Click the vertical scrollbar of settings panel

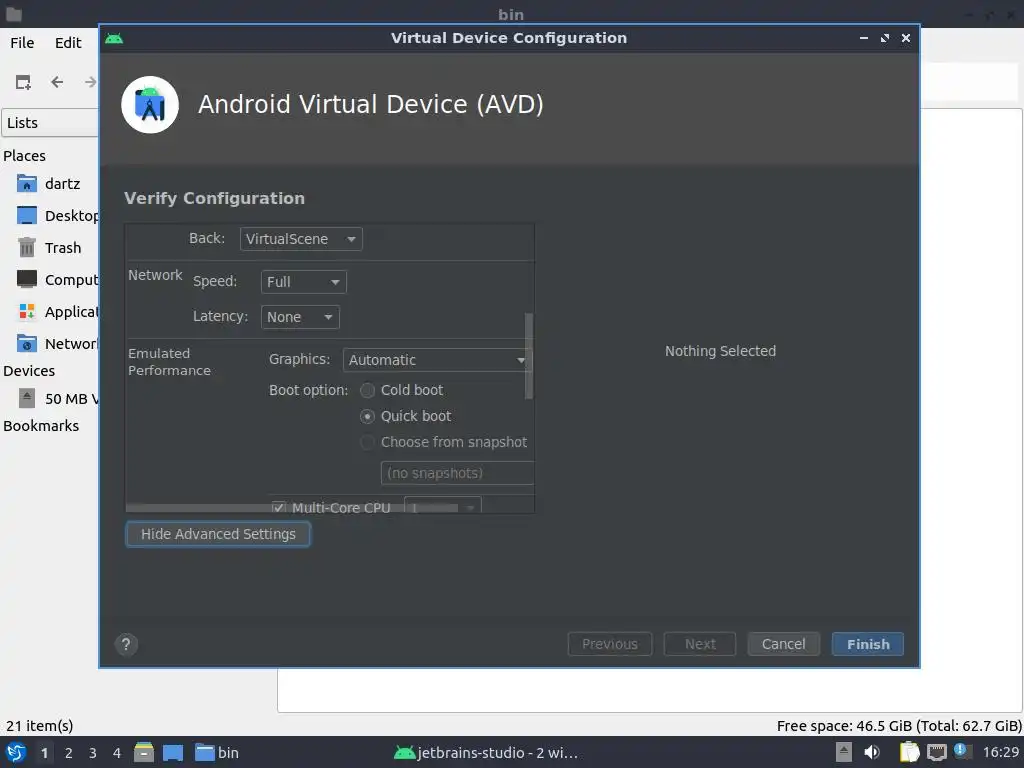(x=529, y=356)
